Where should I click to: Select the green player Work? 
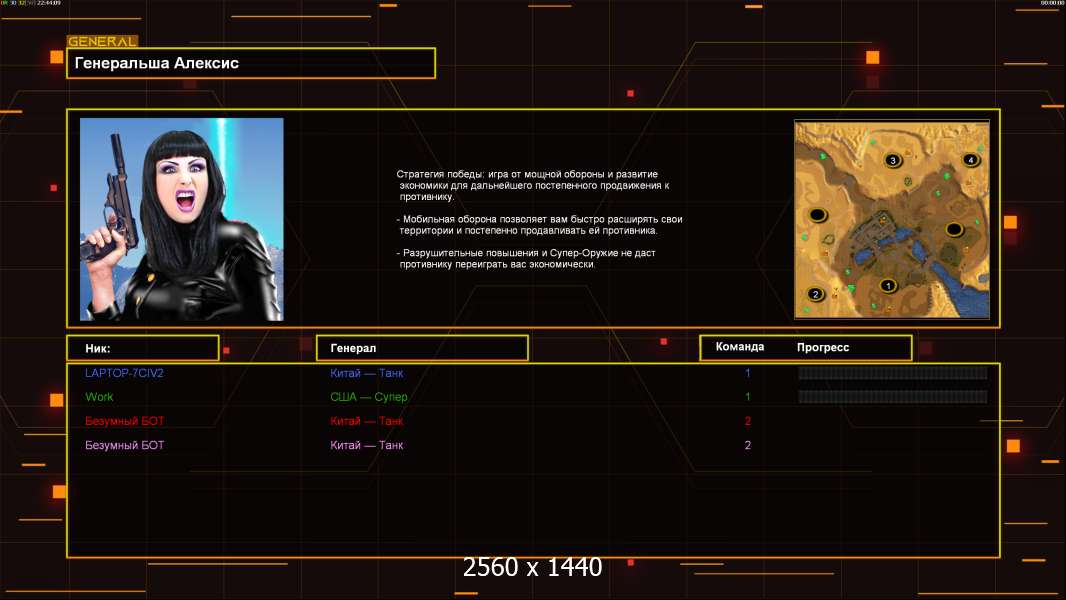point(99,397)
